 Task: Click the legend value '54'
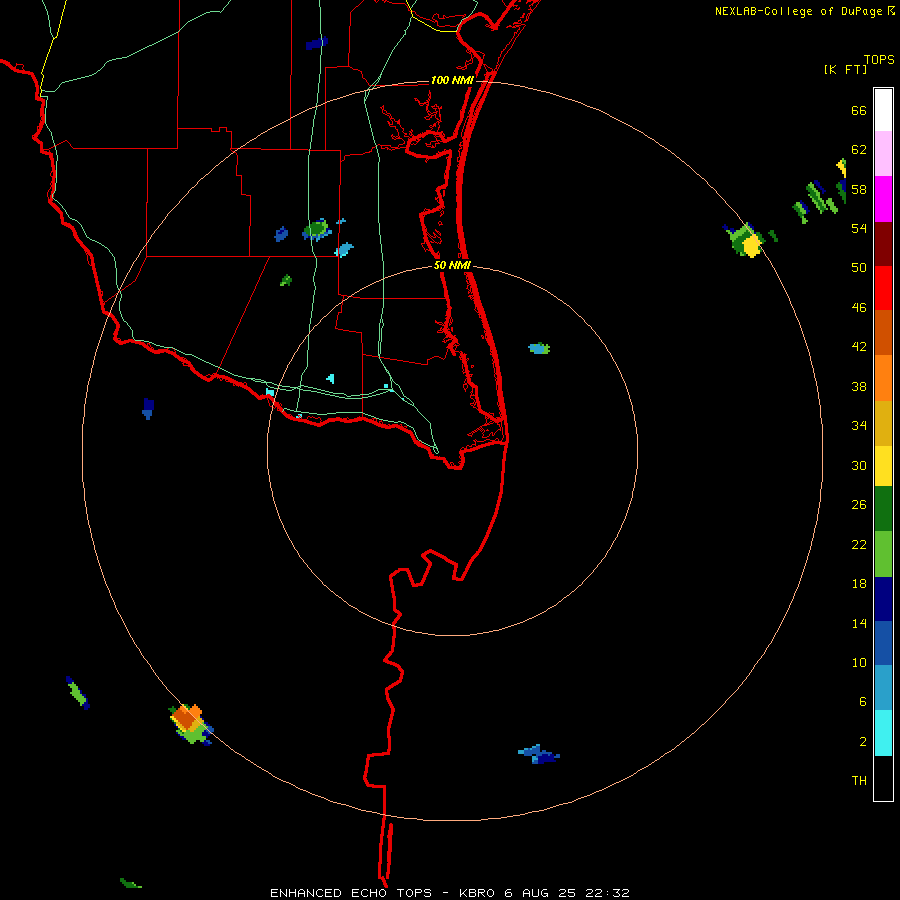coord(859,228)
